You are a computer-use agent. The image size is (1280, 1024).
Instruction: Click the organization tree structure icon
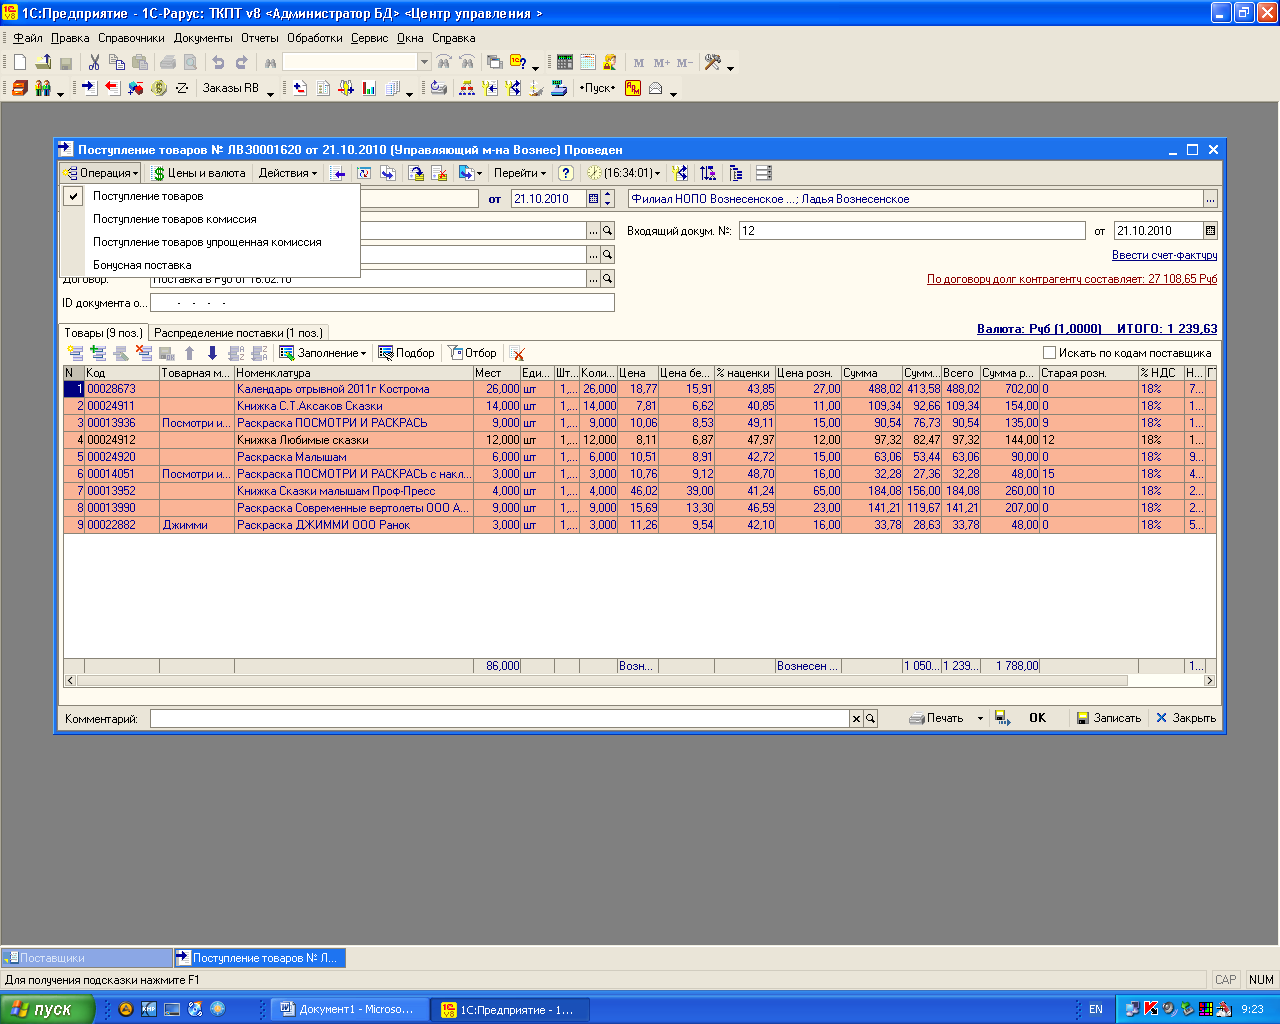click(467, 88)
